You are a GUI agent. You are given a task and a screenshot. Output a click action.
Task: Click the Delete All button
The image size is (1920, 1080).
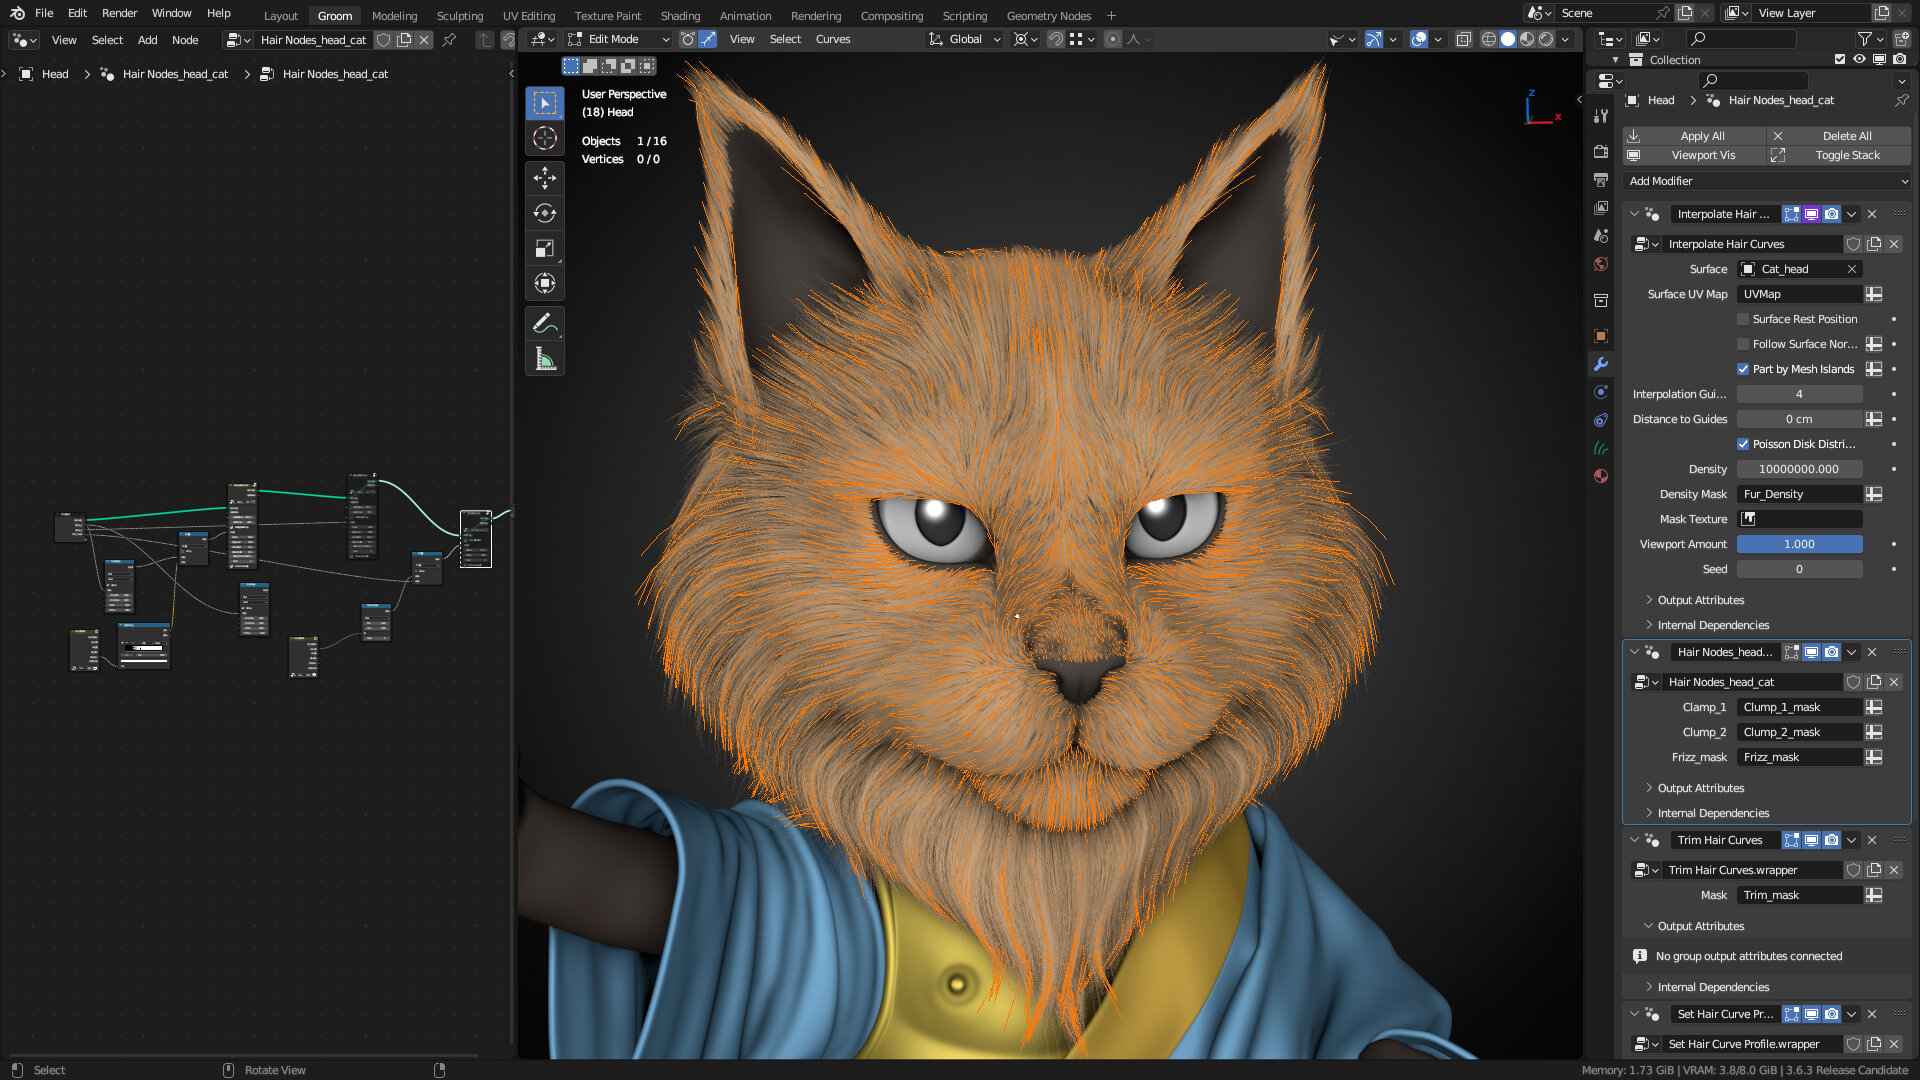pos(1846,136)
